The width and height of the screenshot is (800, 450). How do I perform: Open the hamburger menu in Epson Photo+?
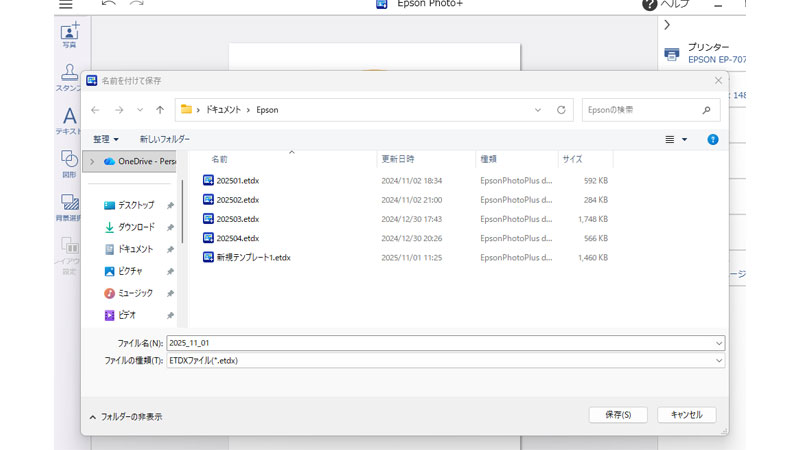click(x=65, y=5)
